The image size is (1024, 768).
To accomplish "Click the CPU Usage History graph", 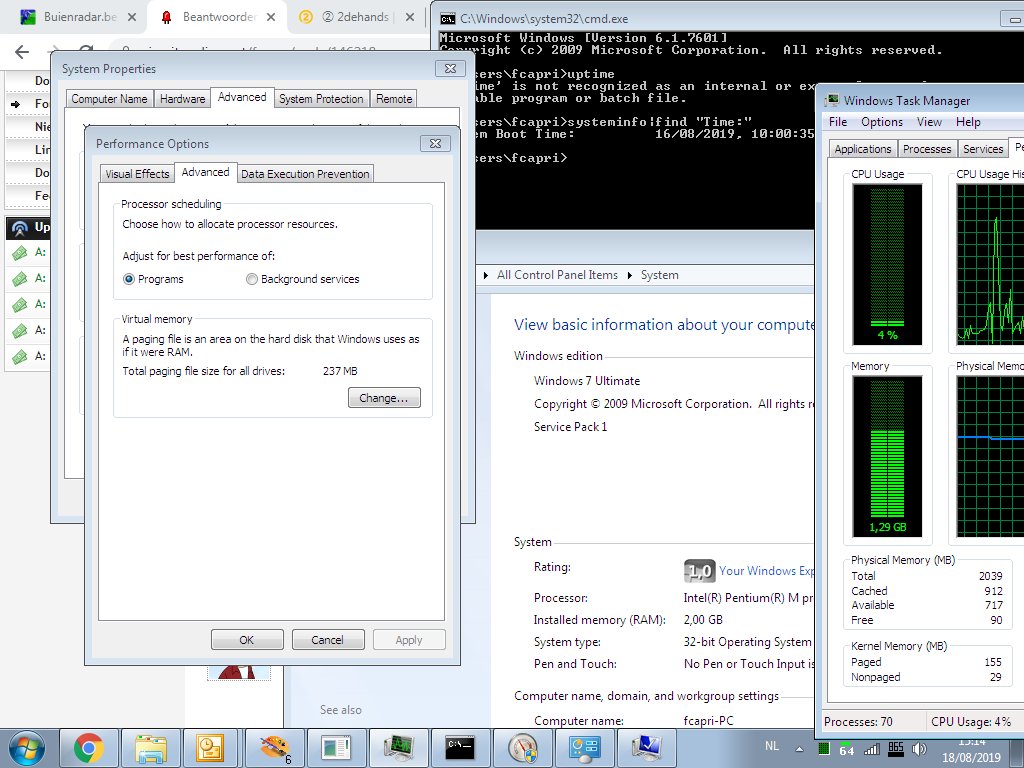I will 990,264.
